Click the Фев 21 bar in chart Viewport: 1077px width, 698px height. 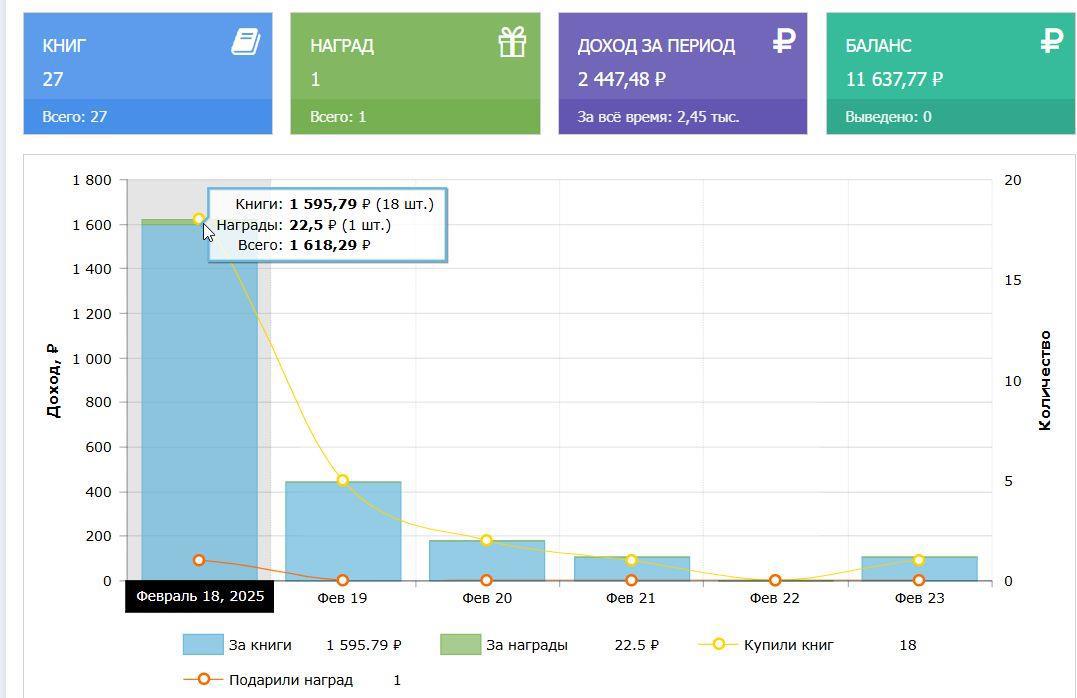[x=631, y=569]
